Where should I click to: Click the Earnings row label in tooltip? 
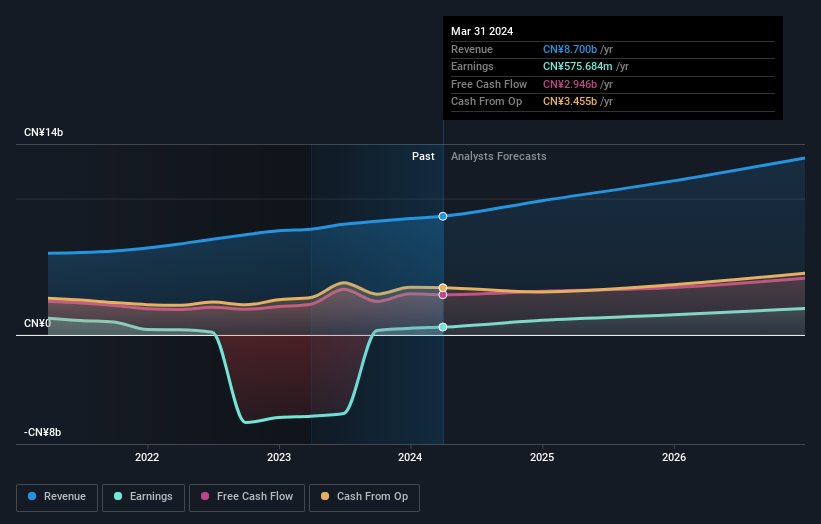[x=472, y=66]
